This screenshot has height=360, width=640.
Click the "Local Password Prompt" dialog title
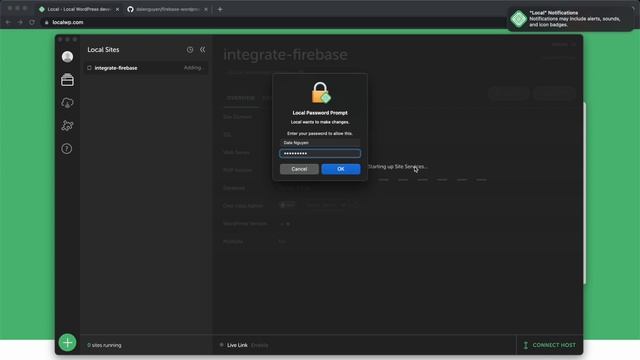(x=320, y=113)
